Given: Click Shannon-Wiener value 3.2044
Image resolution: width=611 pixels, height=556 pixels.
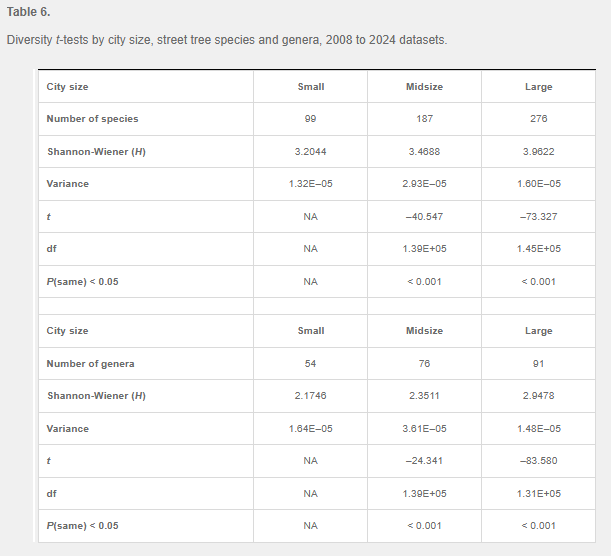Looking at the screenshot, I should (311, 151).
